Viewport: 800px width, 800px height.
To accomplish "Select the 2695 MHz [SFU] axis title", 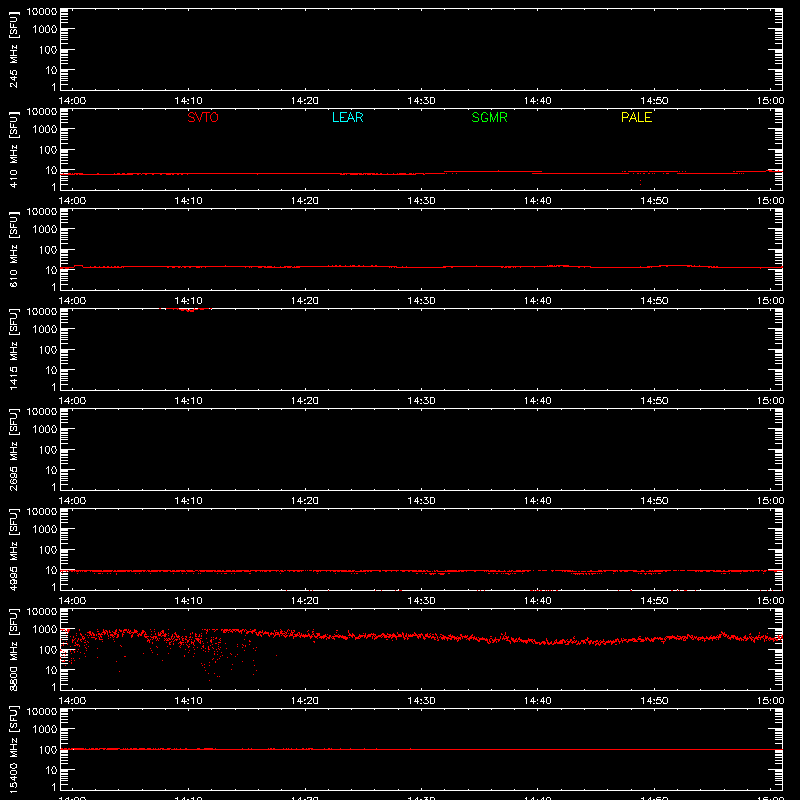I will coord(13,449).
